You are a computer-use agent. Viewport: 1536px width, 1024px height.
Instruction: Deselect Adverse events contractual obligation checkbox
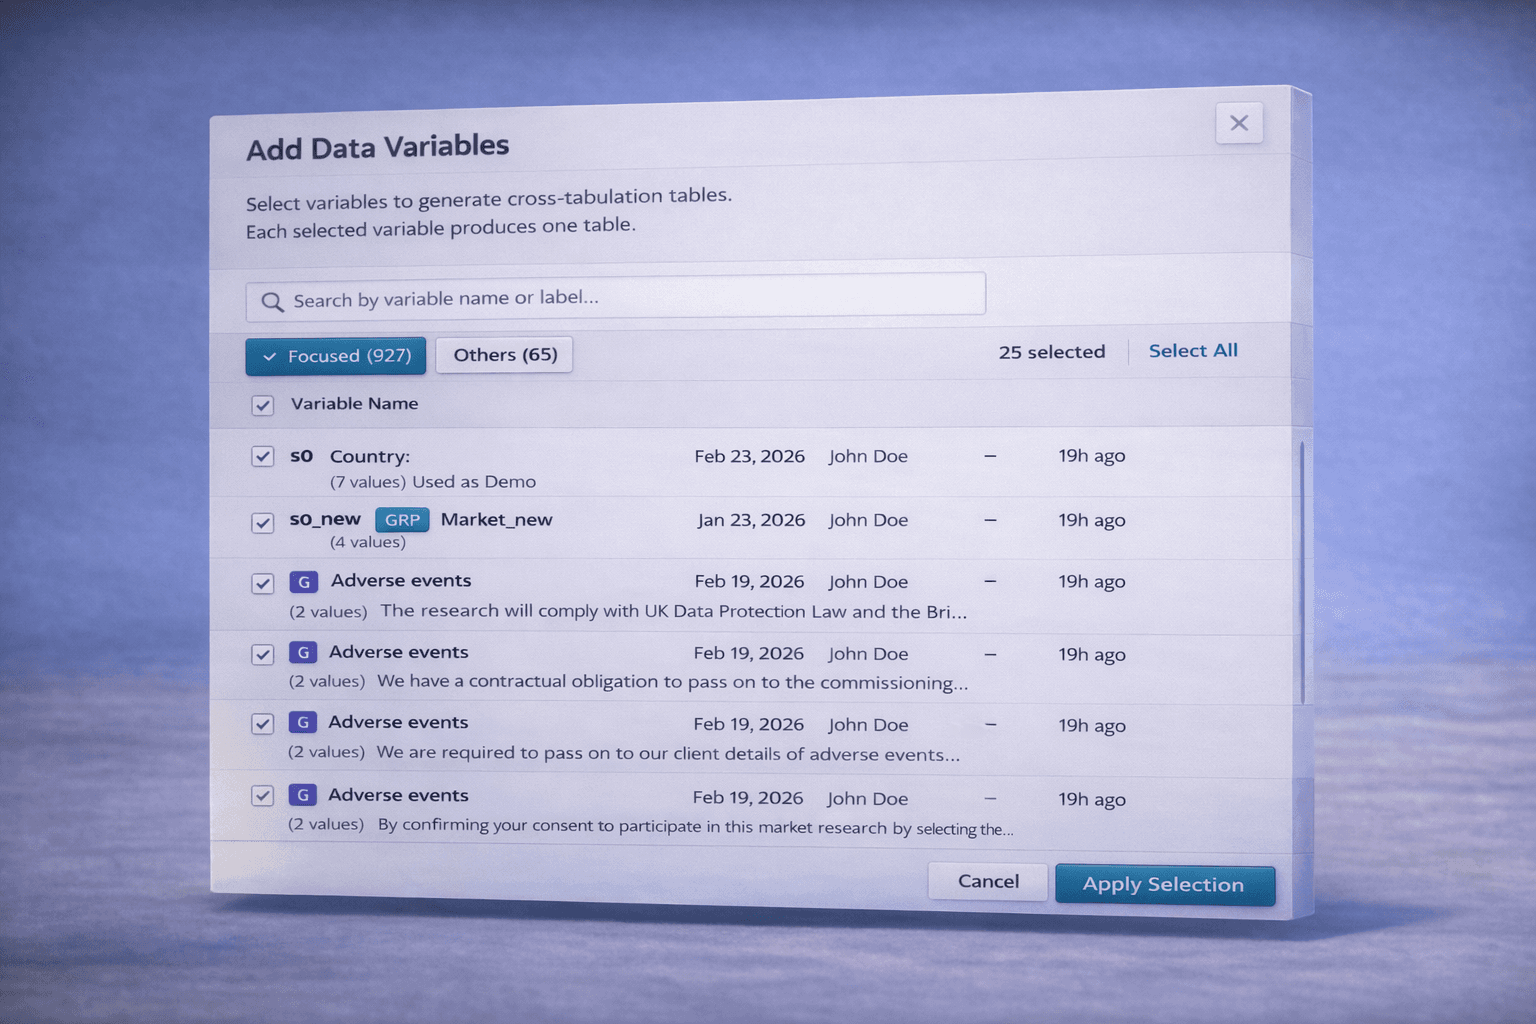(x=263, y=655)
